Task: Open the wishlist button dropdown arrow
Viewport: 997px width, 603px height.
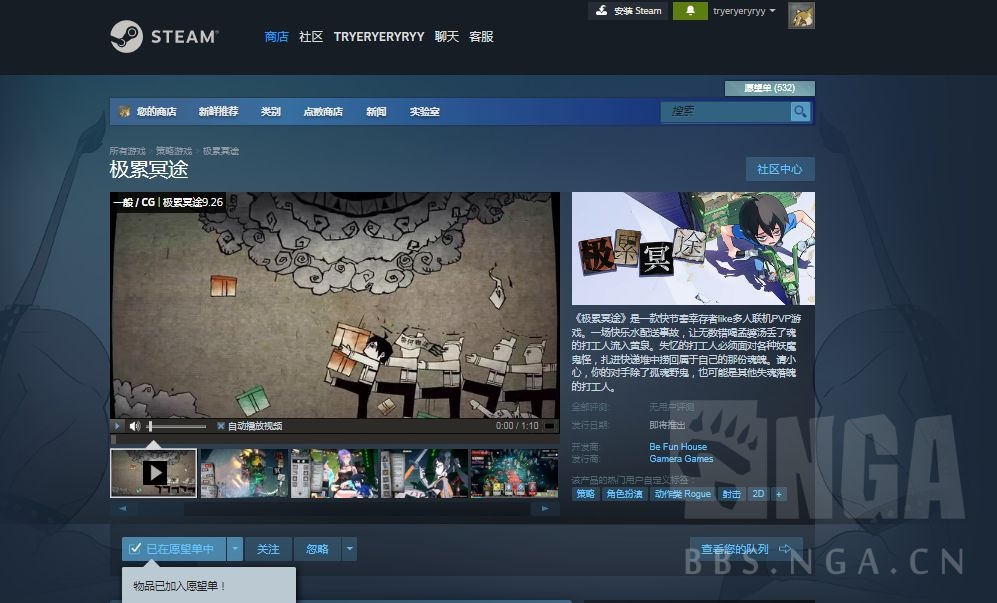Action: (235, 549)
